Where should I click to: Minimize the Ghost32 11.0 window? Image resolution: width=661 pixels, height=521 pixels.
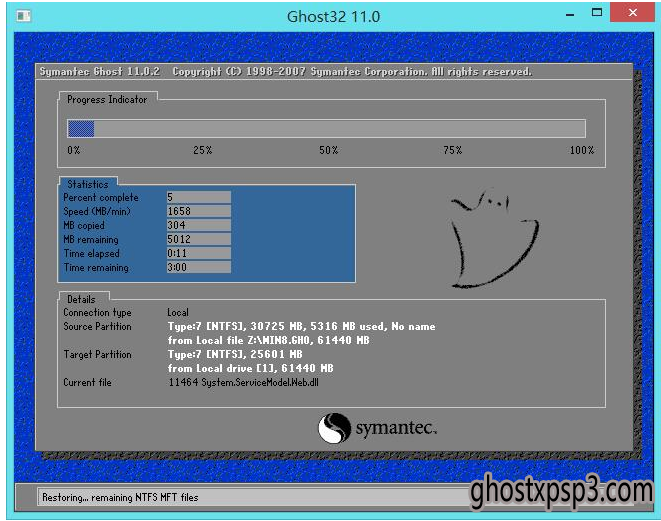[570, 14]
